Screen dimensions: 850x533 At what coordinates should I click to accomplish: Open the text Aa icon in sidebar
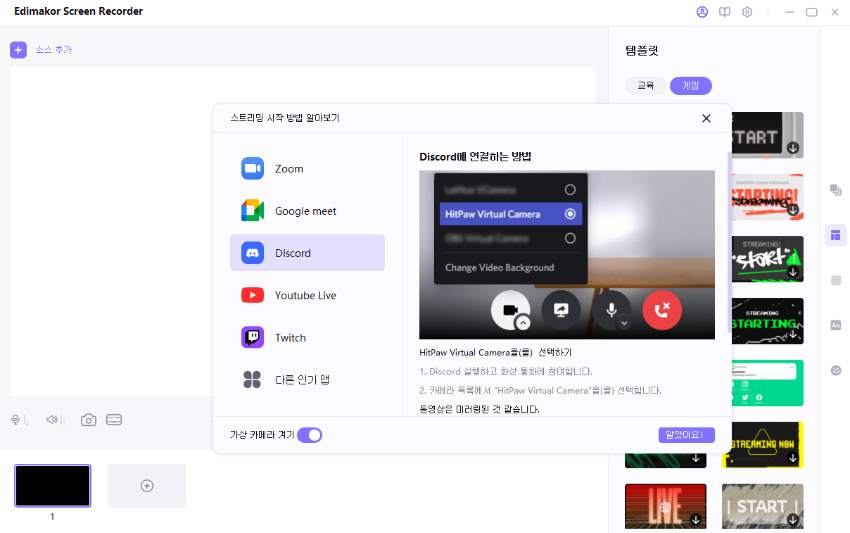point(836,325)
